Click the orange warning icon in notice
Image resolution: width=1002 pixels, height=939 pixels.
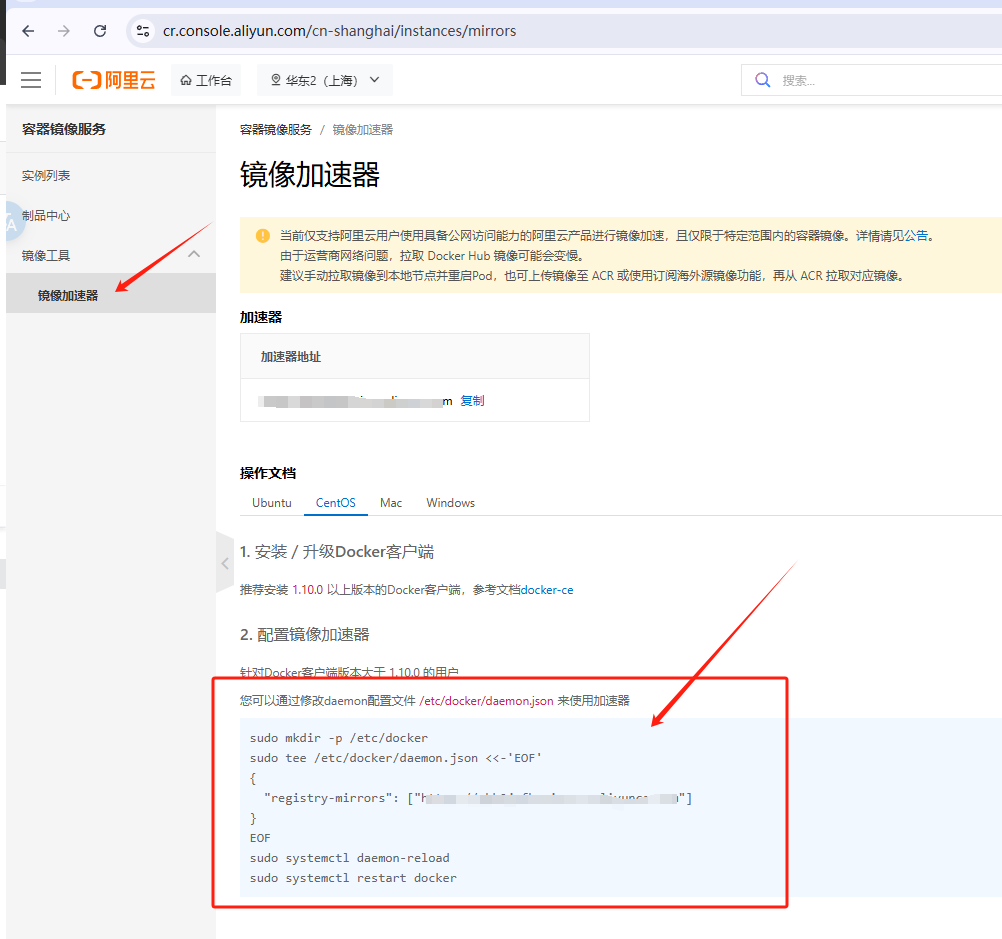coord(263,236)
